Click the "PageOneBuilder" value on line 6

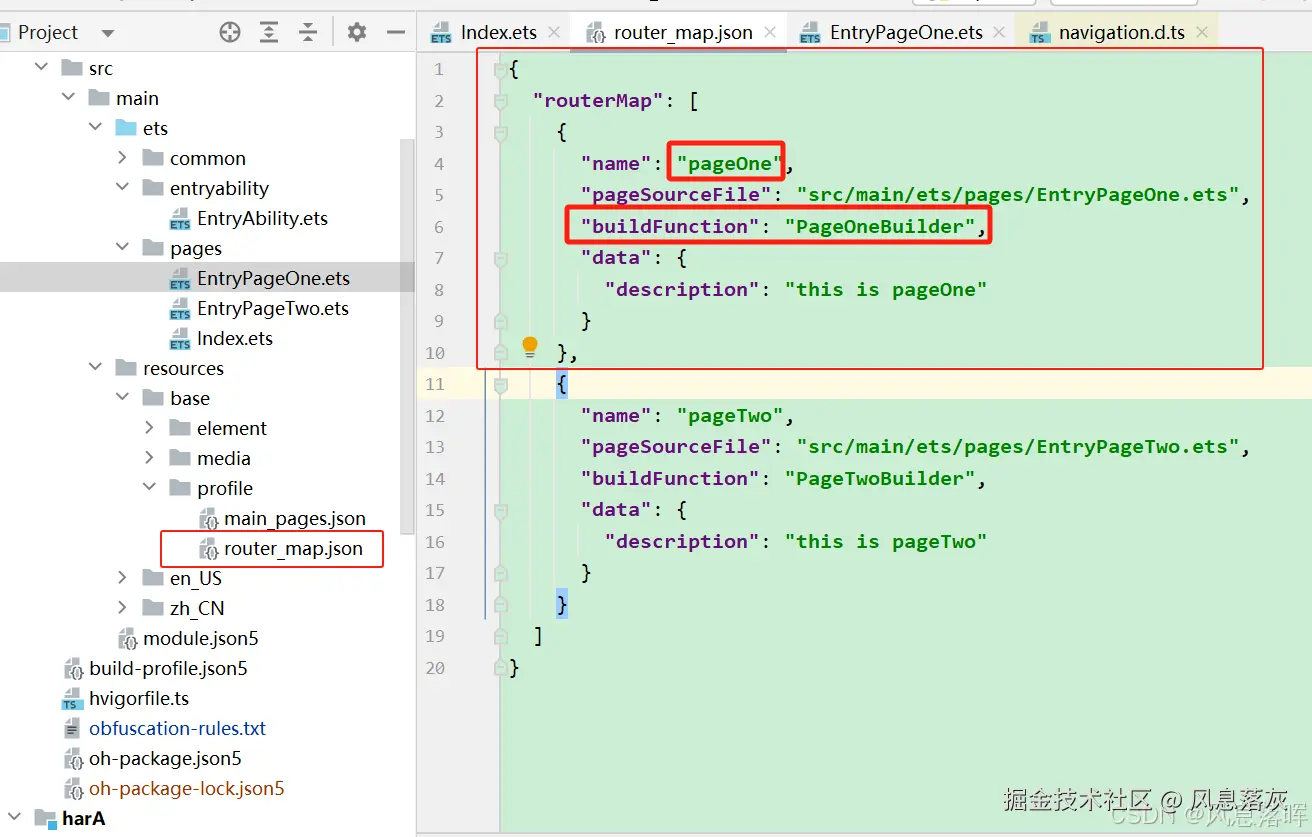click(880, 226)
